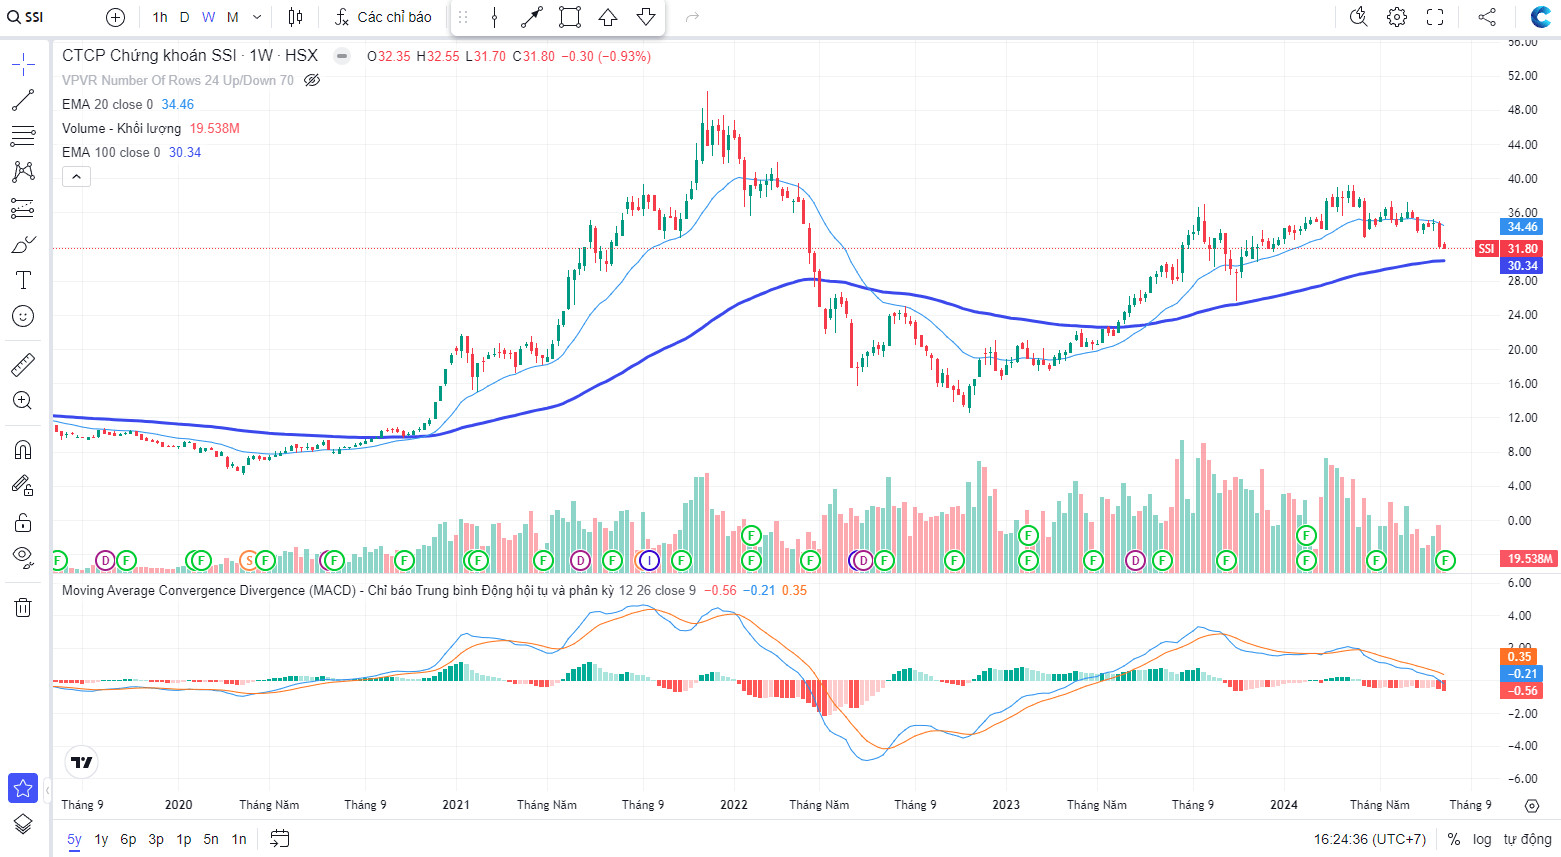Click the symbol title more options button

(342, 56)
